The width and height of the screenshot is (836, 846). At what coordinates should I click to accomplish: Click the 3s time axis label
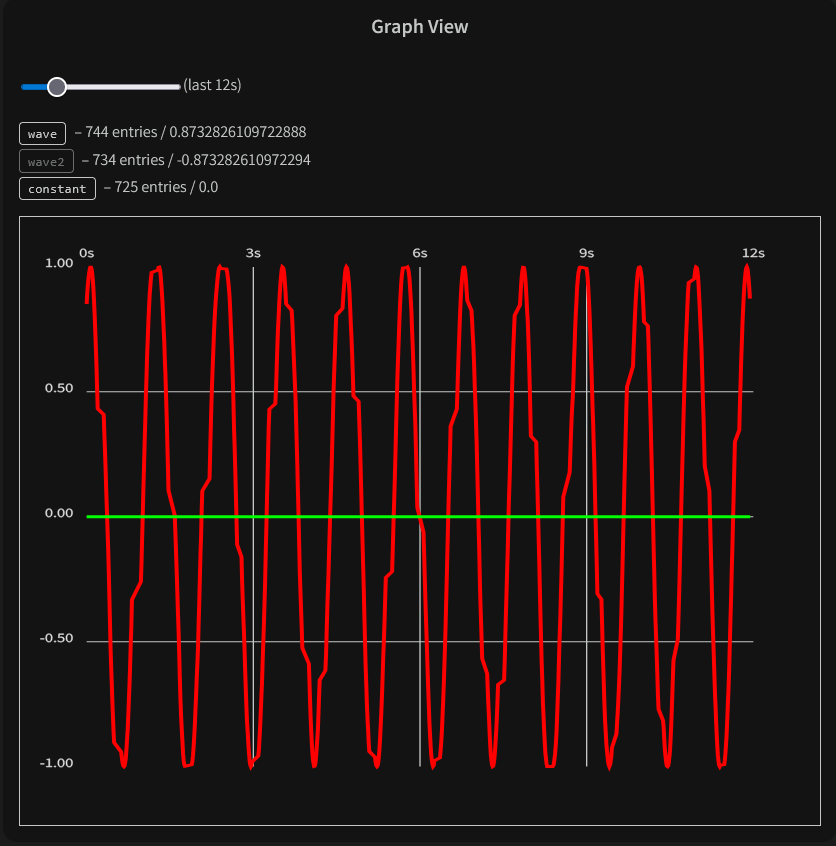coord(253,254)
